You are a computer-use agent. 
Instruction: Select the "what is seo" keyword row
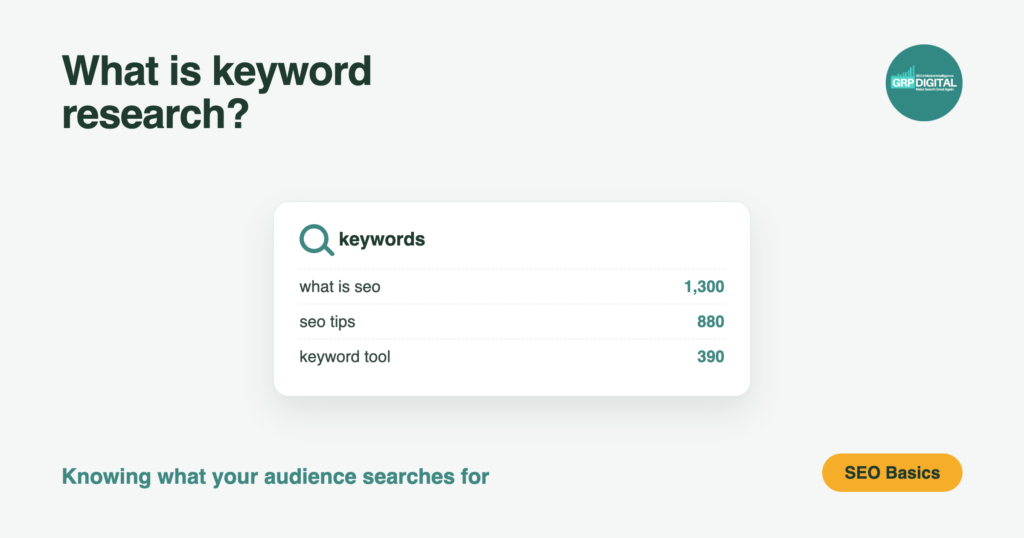(511, 287)
